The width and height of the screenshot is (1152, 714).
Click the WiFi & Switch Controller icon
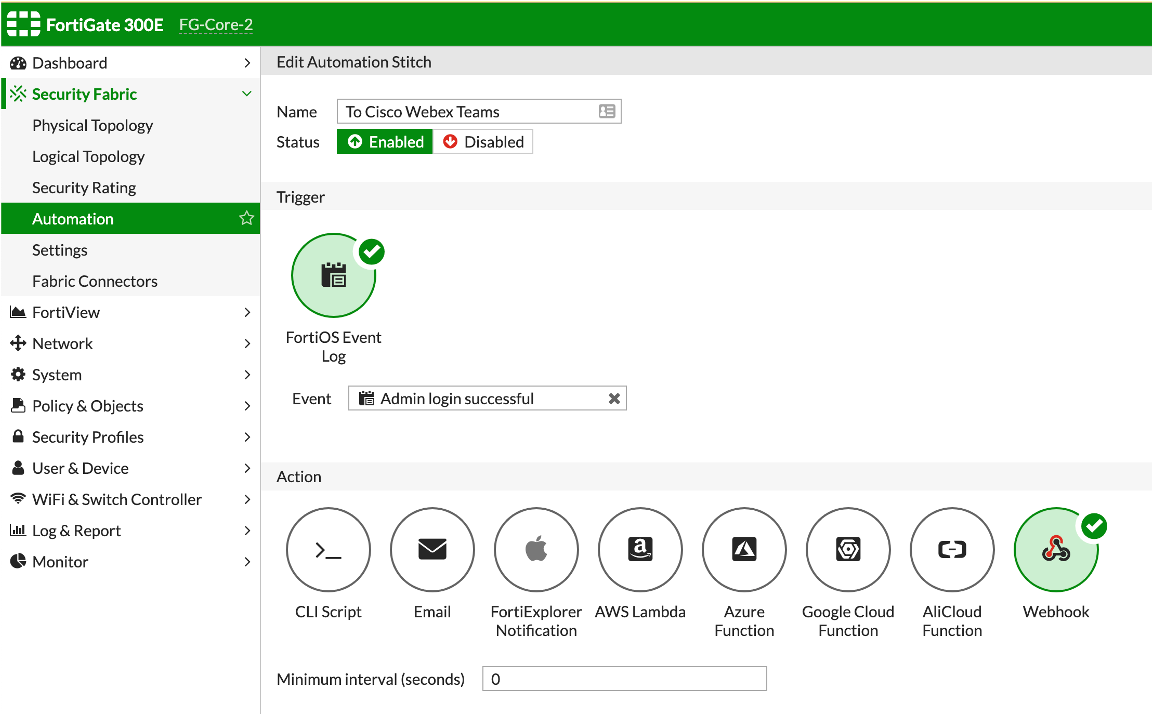coord(18,498)
